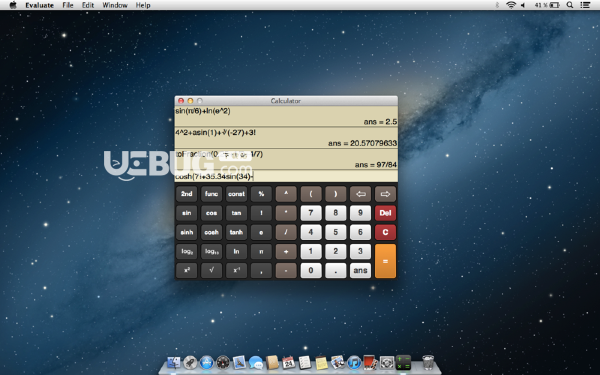Open the Help menu

pos(143,5)
